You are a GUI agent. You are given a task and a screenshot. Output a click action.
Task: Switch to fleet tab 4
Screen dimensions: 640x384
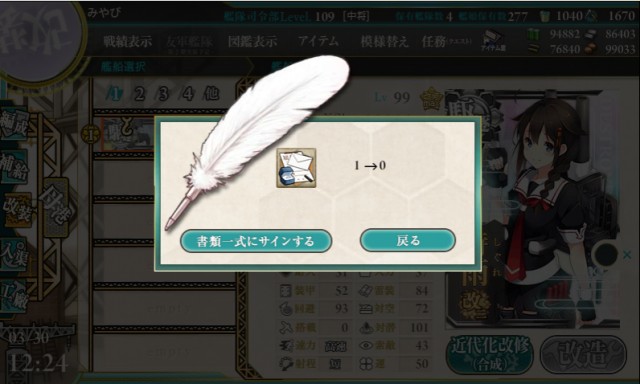tap(187, 94)
